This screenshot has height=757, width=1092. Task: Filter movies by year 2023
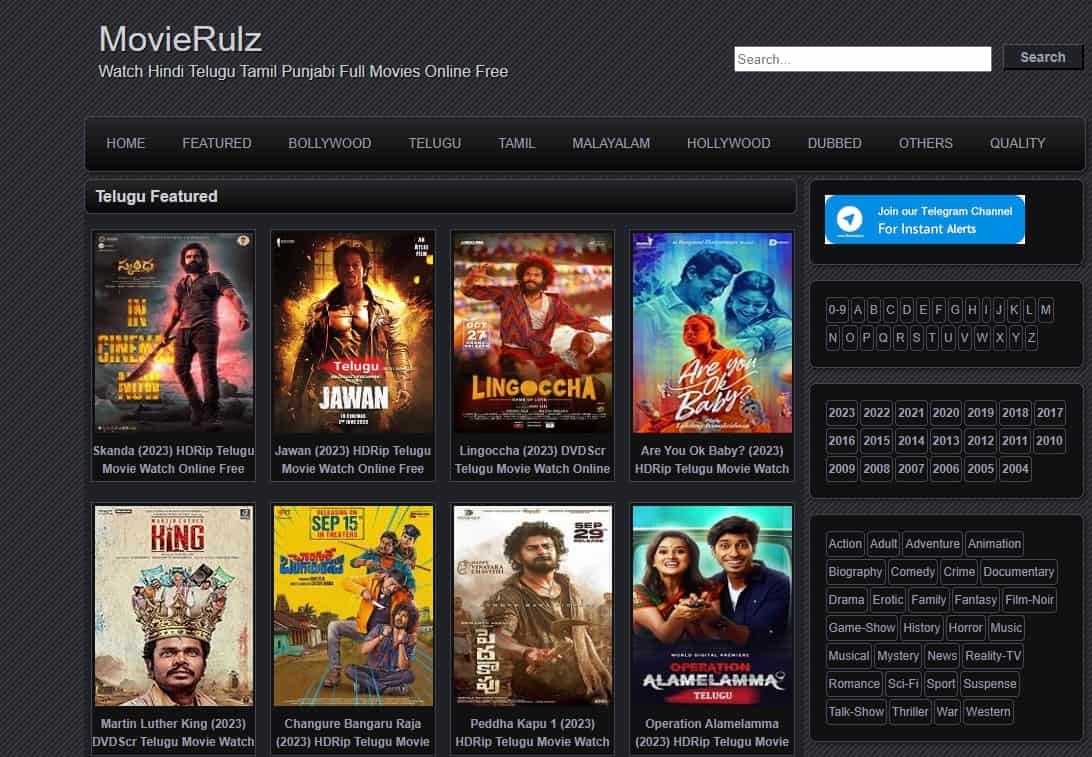point(842,413)
